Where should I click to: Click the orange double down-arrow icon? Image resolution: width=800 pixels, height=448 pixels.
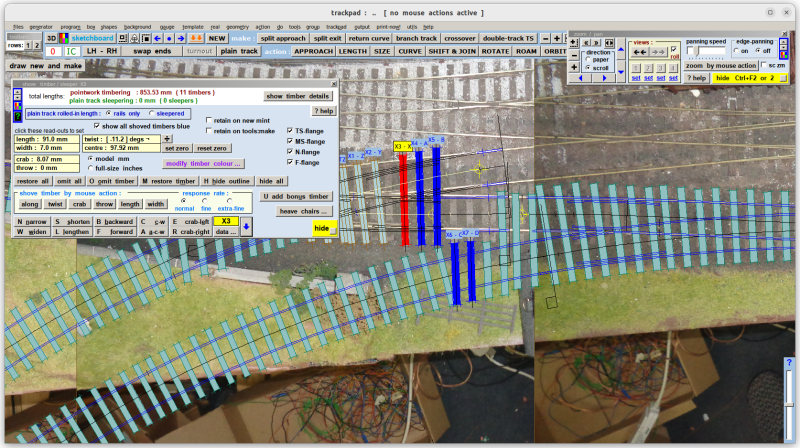(x=196, y=38)
